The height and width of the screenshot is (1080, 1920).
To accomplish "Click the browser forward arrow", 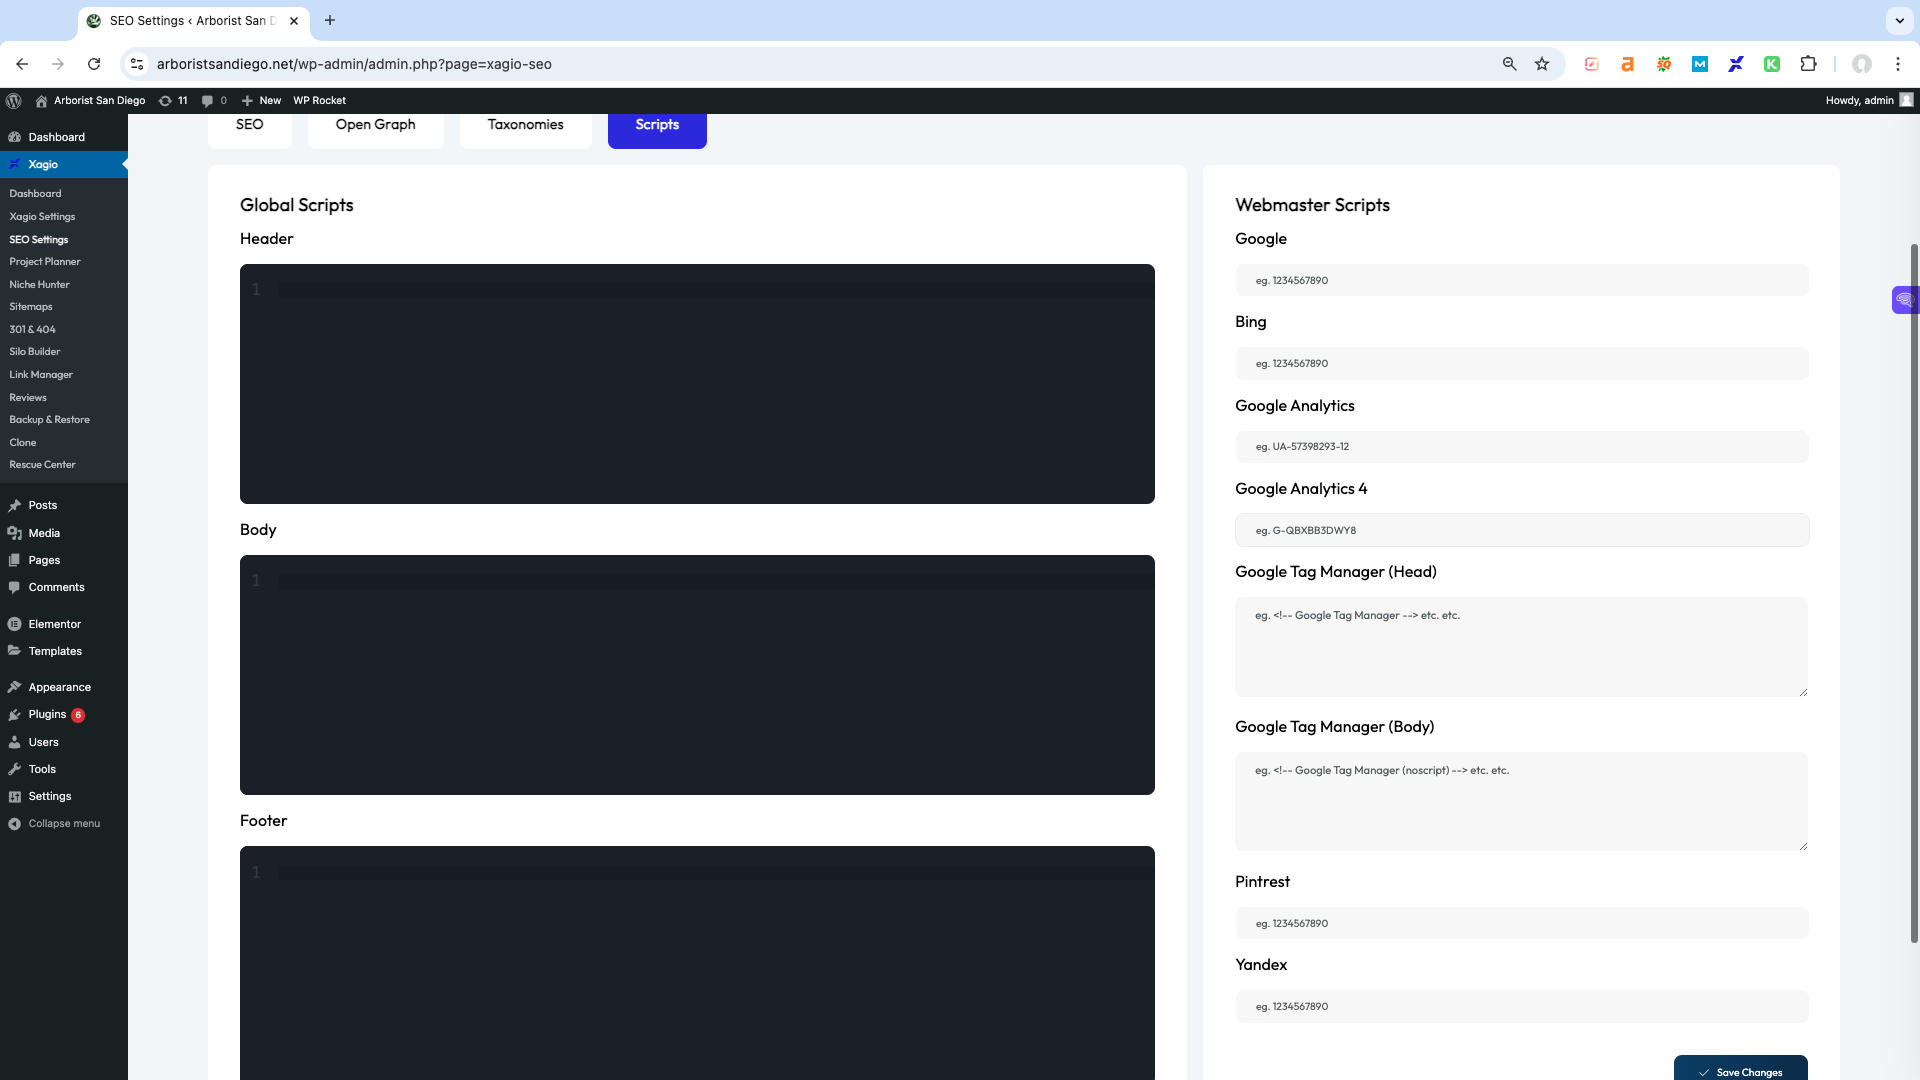I will [x=58, y=64].
